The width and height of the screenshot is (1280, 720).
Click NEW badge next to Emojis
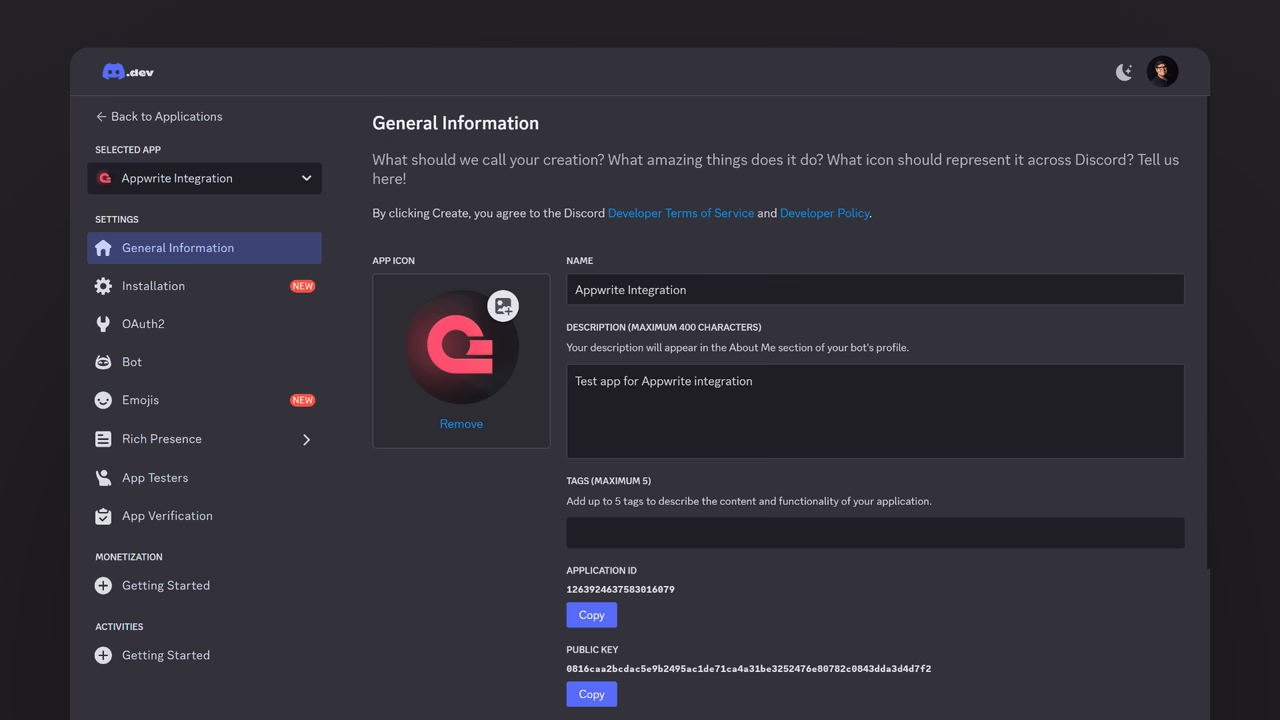[302, 400]
